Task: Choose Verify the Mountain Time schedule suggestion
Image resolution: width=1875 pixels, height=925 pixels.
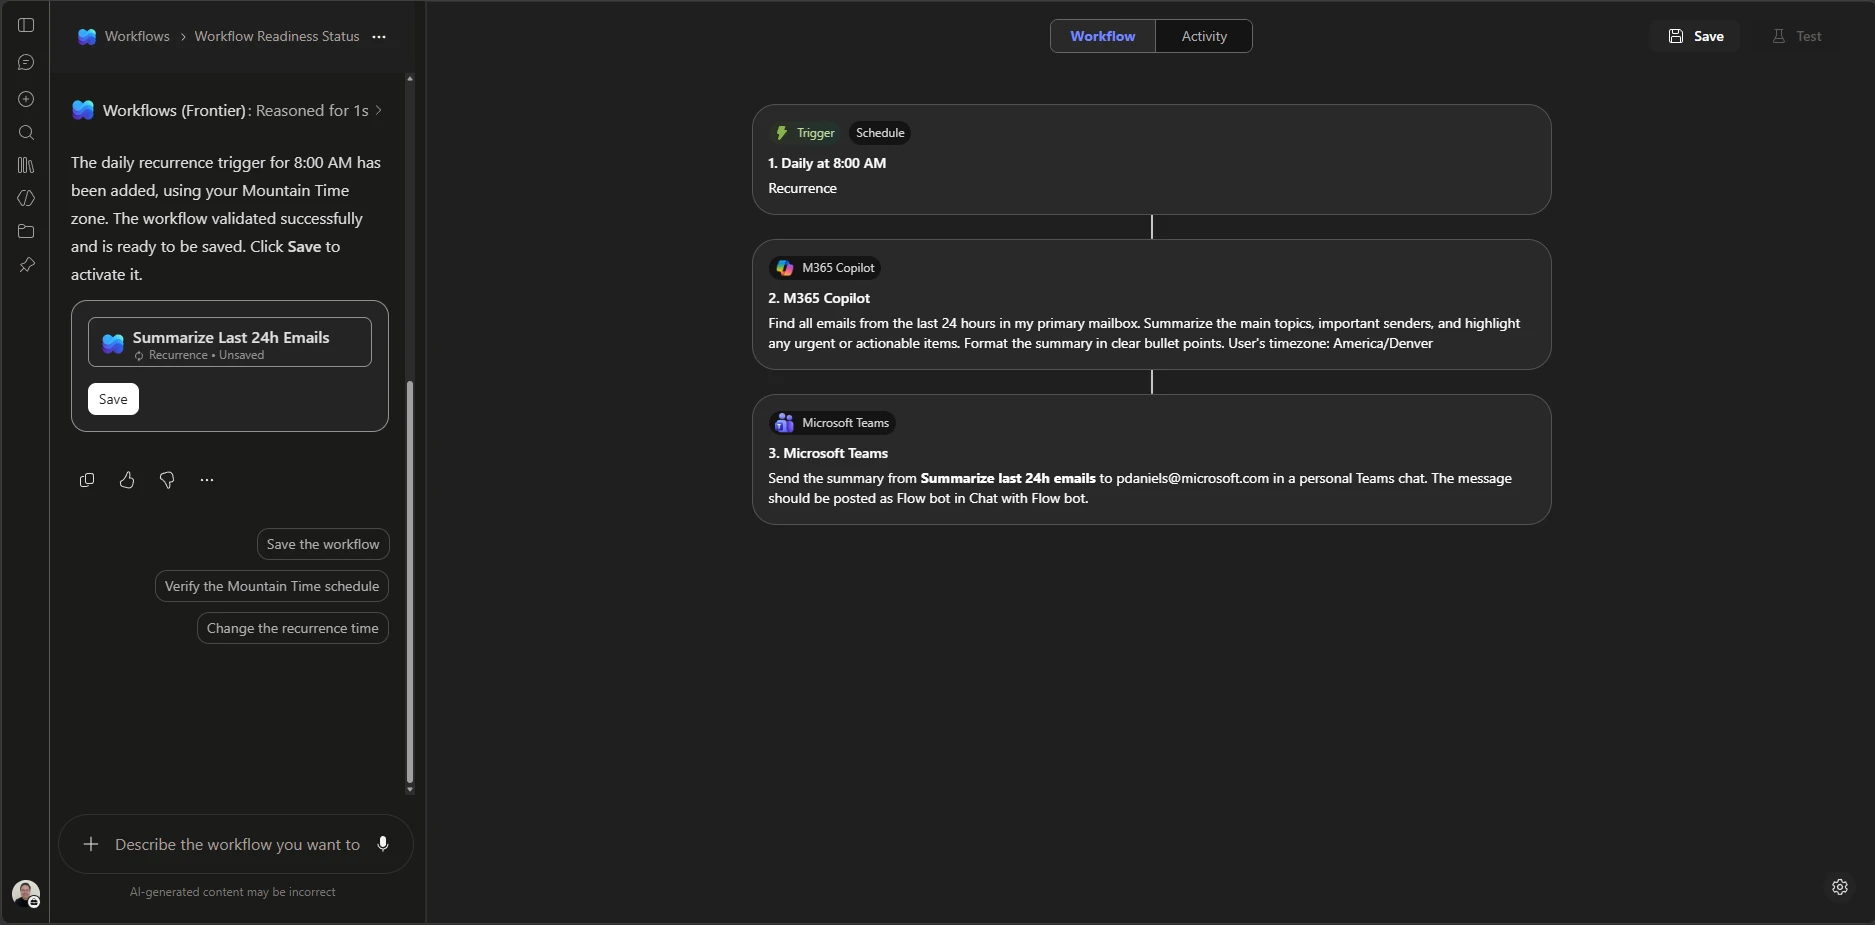Action: pyautogui.click(x=272, y=586)
